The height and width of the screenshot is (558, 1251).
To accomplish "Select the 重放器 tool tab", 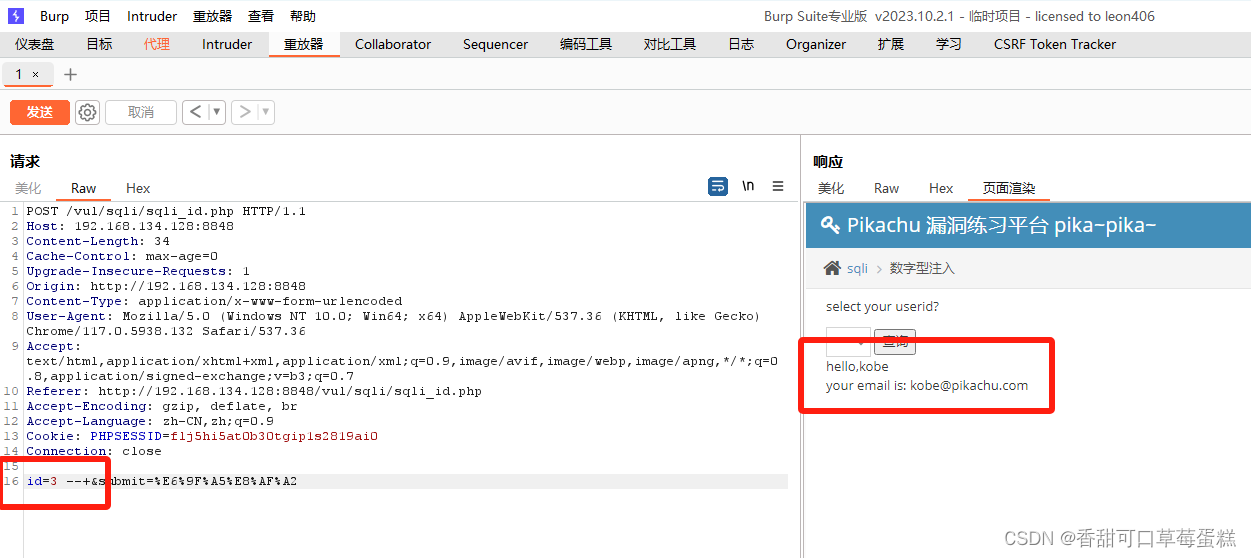I will [304, 44].
